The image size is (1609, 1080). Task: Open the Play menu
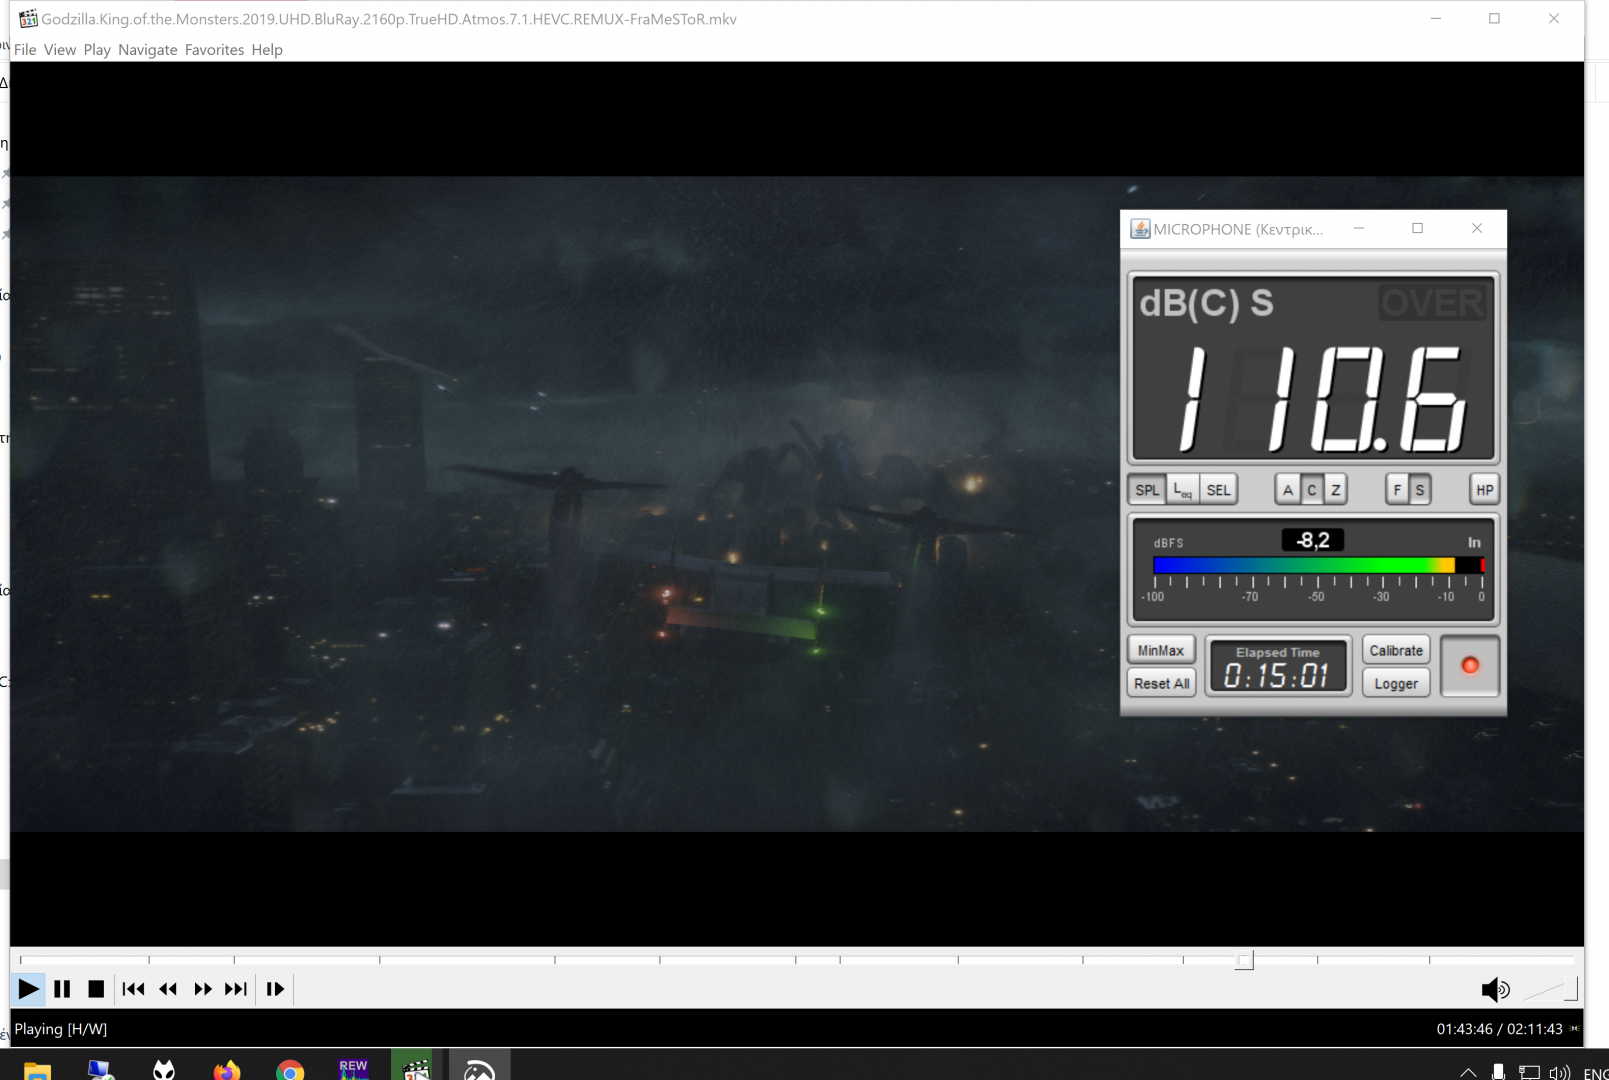pyautogui.click(x=97, y=50)
